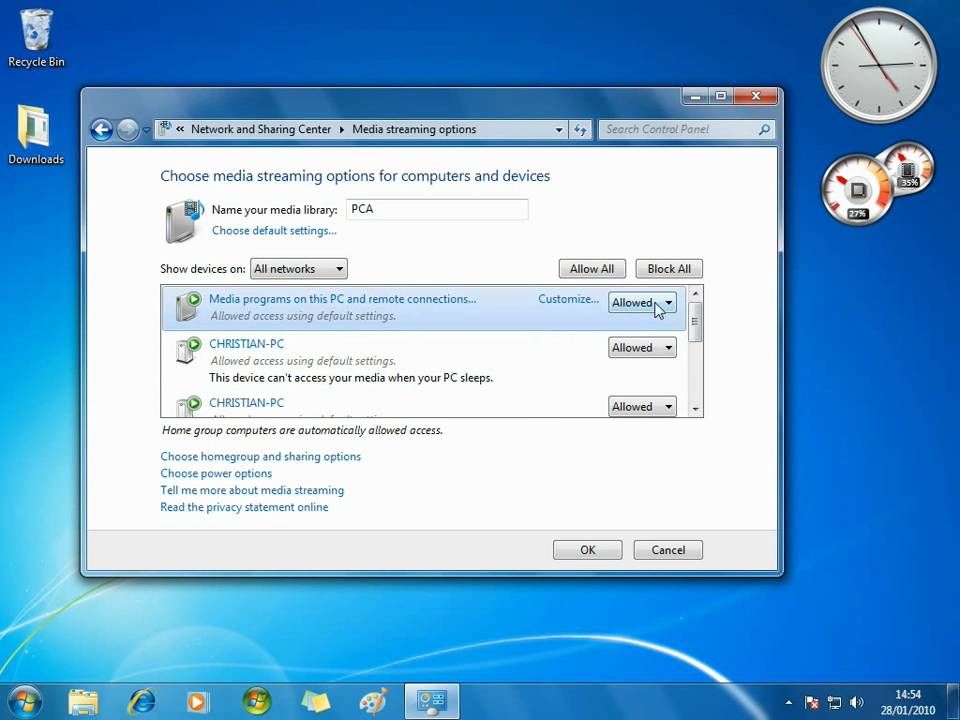Open Read the privacy statement online
The width and height of the screenshot is (960, 720).
[244, 507]
